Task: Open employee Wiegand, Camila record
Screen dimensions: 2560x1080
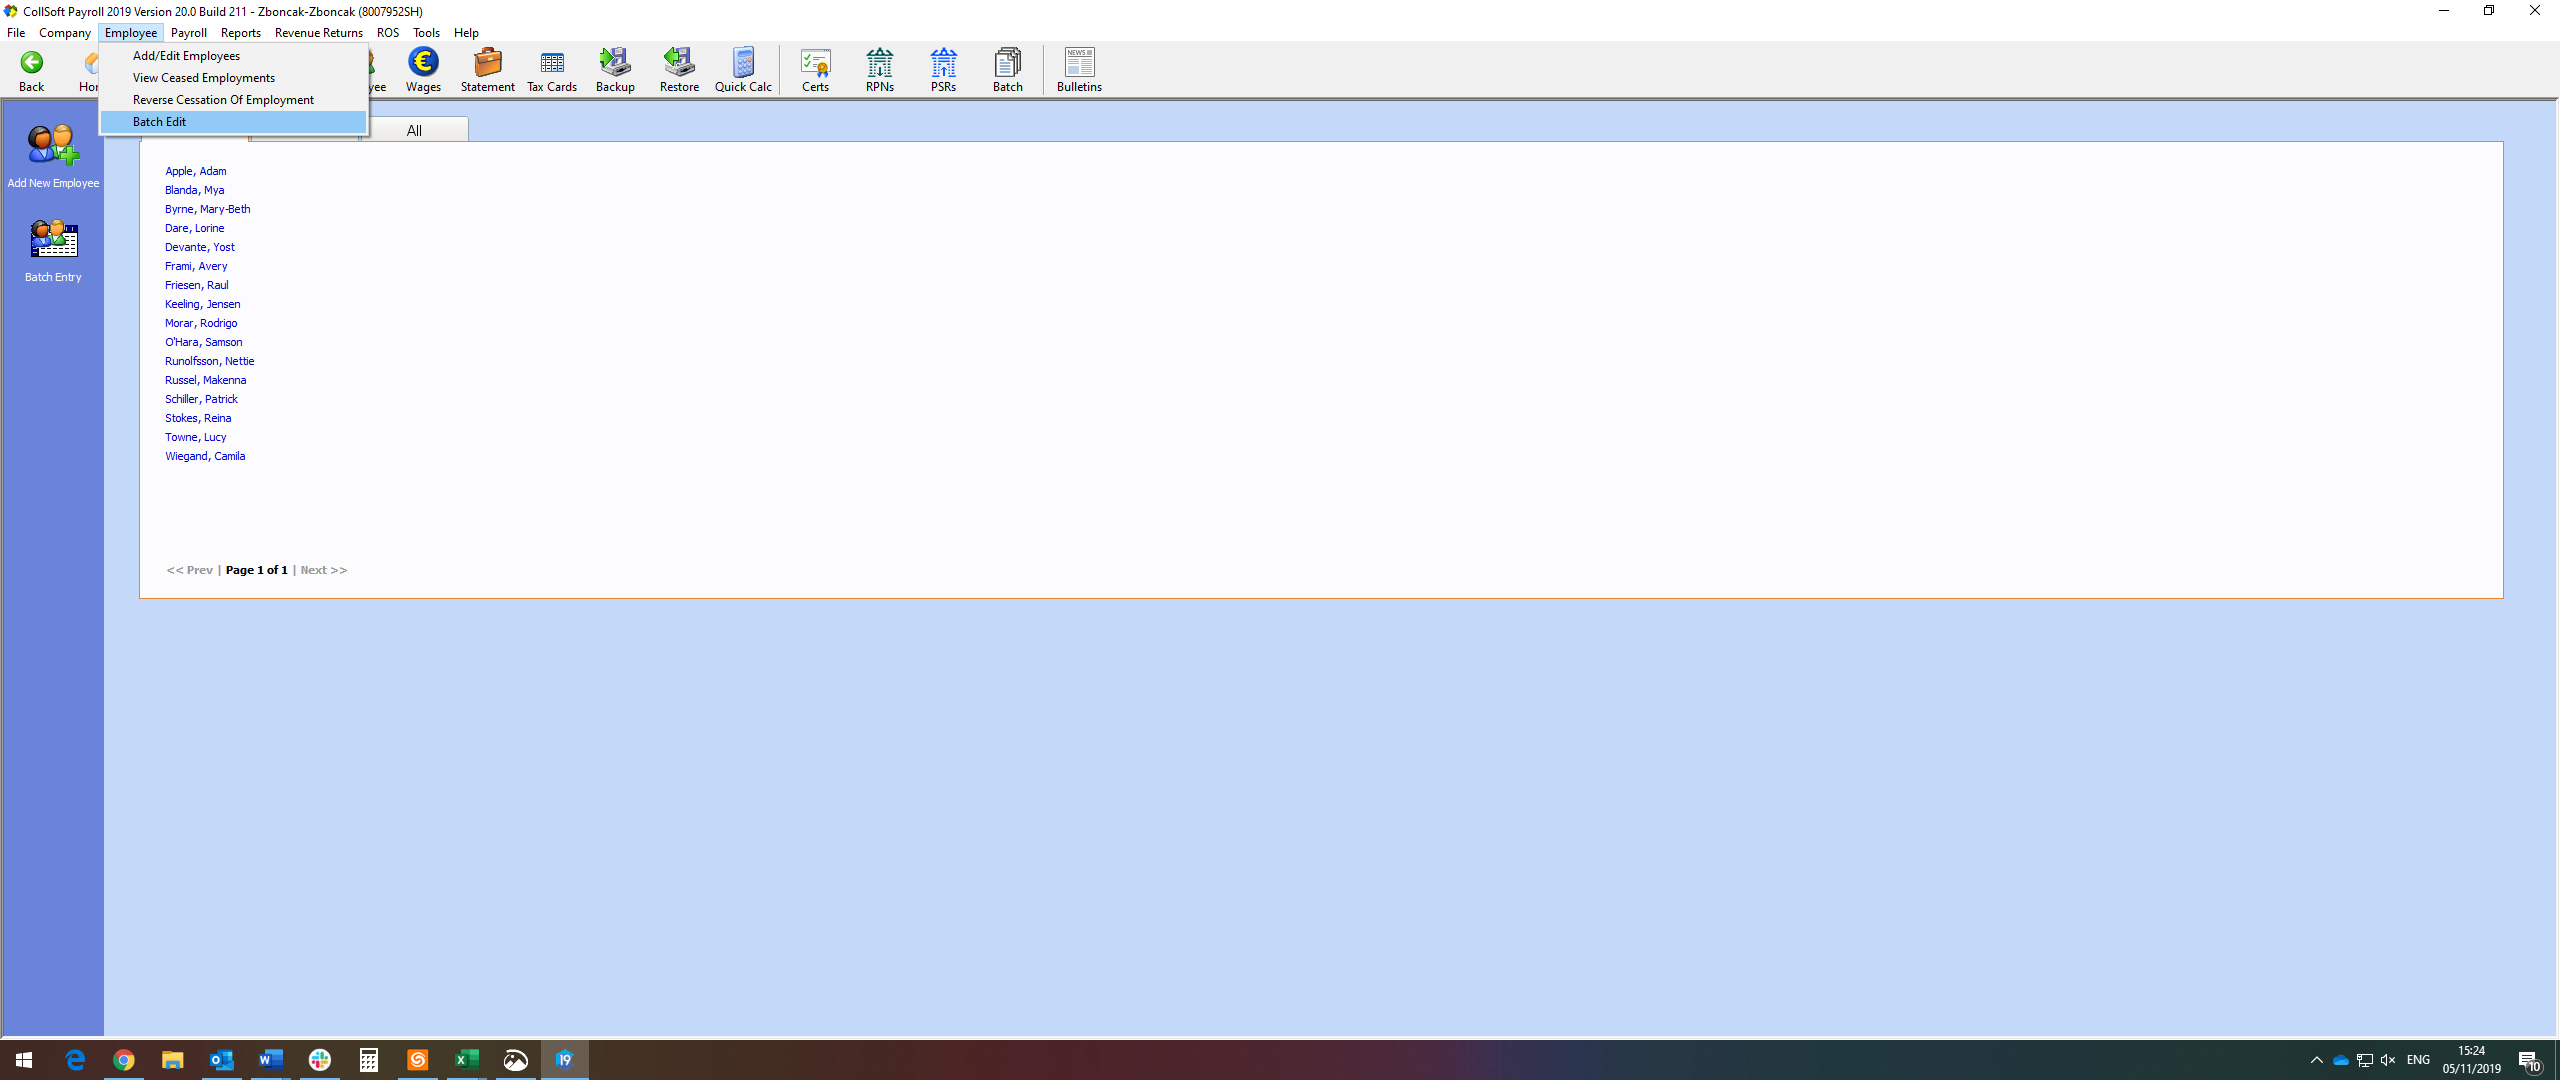Action: point(205,456)
